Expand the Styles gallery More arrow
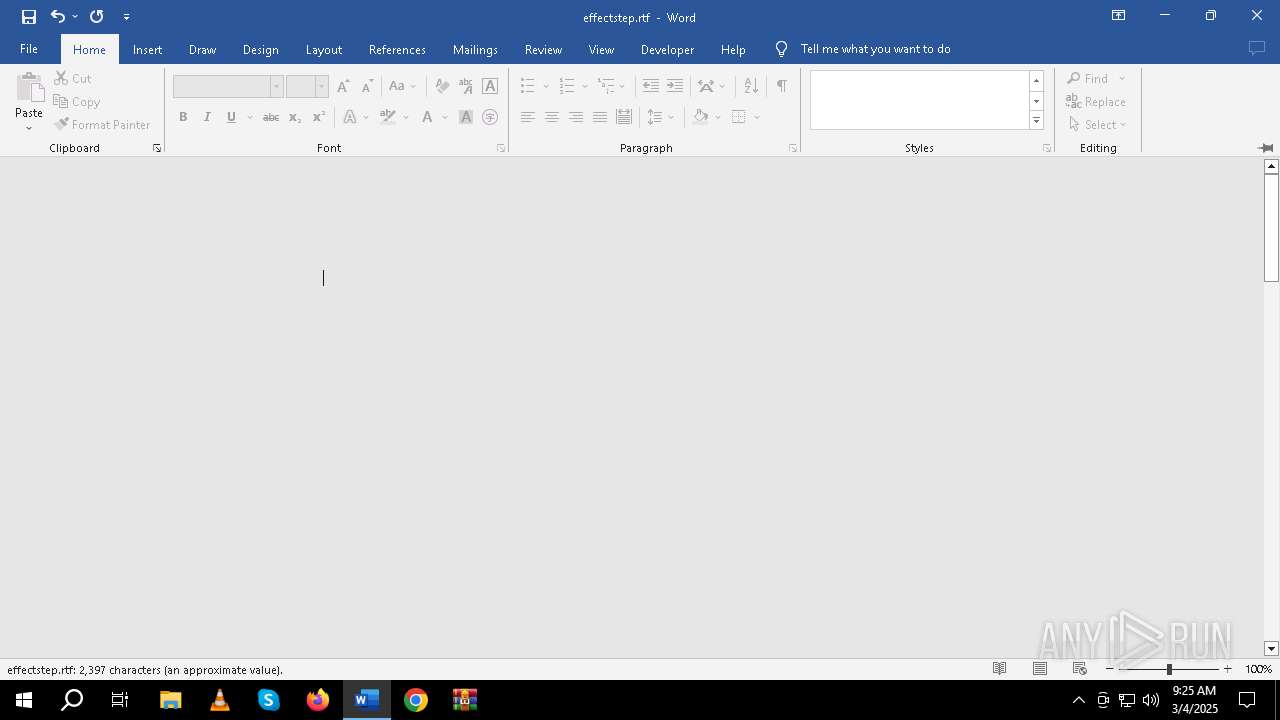Image resolution: width=1280 pixels, height=720 pixels. [1036, 120]
